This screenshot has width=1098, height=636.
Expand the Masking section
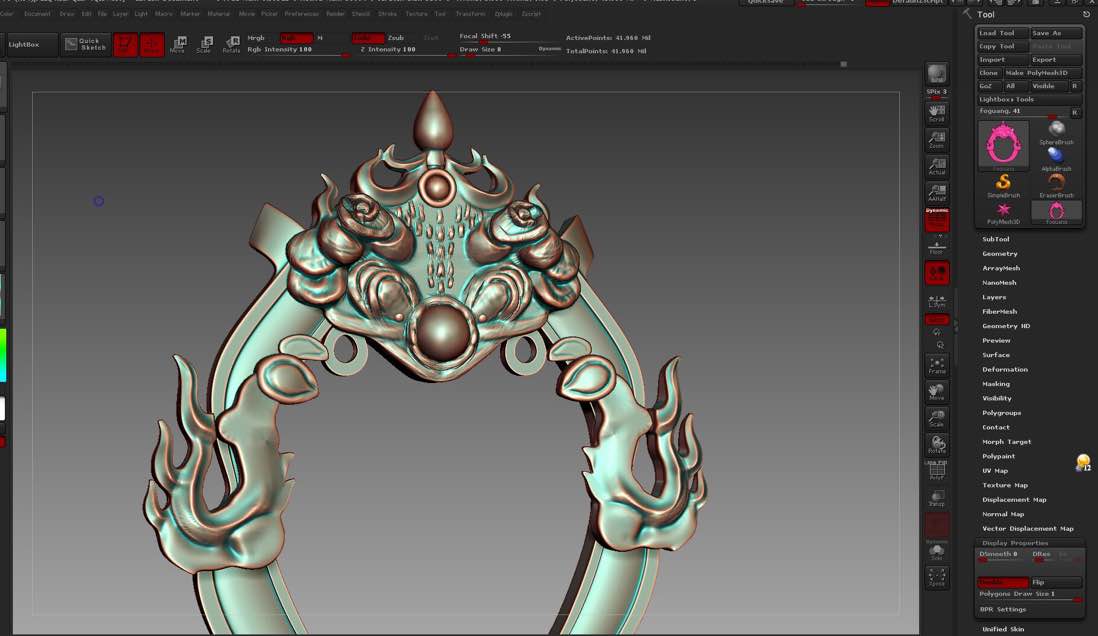point(996,384)
